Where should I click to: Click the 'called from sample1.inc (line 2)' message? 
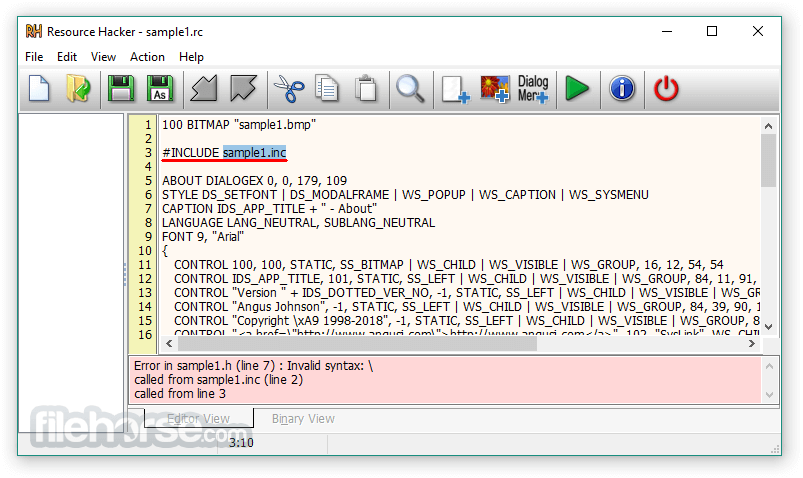[219, 380]
